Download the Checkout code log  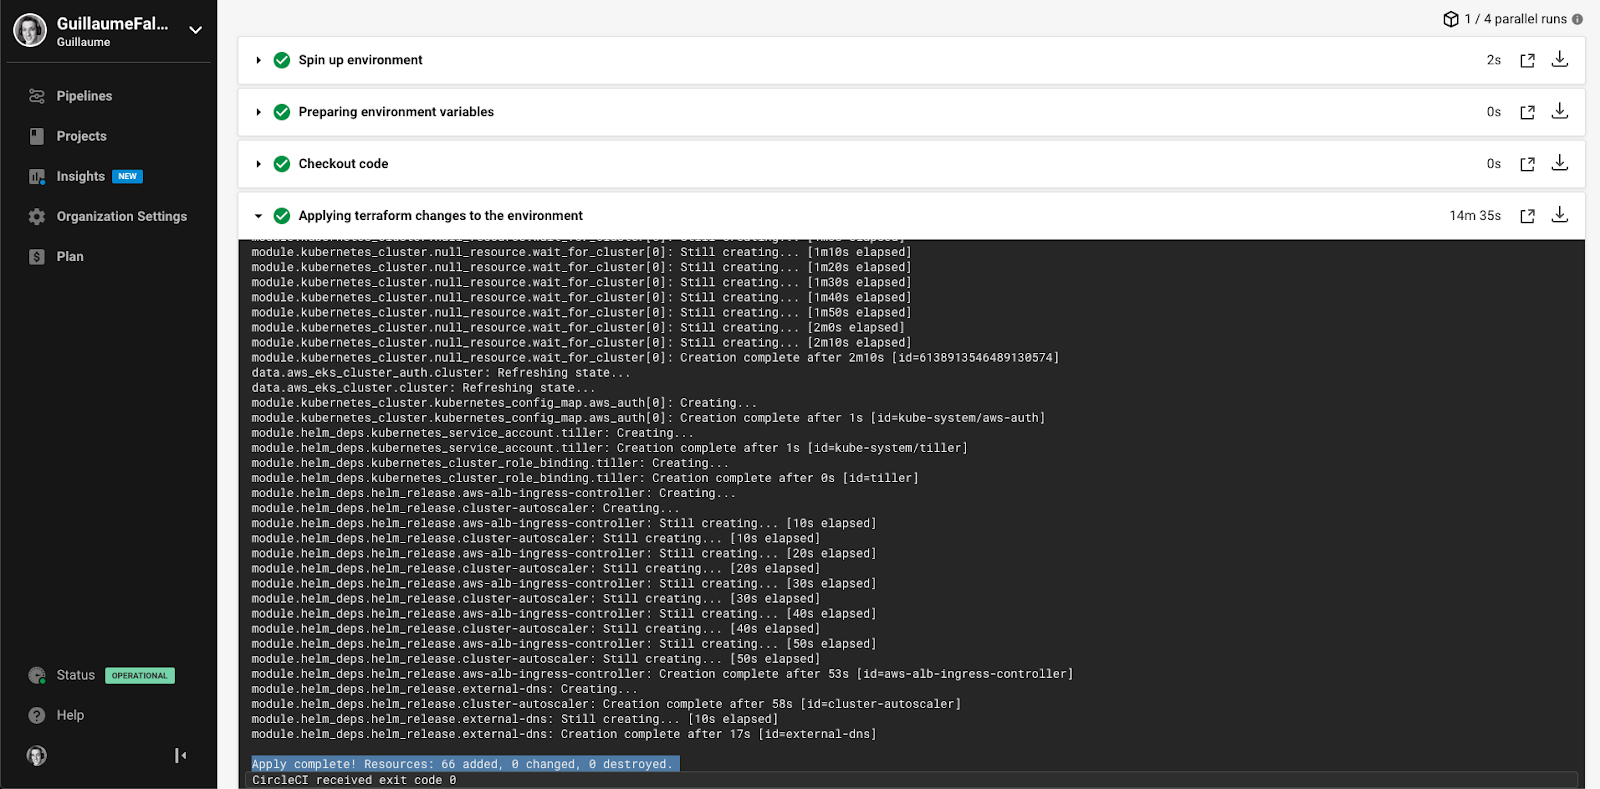pyautogui.click(x=1559, y=163)
